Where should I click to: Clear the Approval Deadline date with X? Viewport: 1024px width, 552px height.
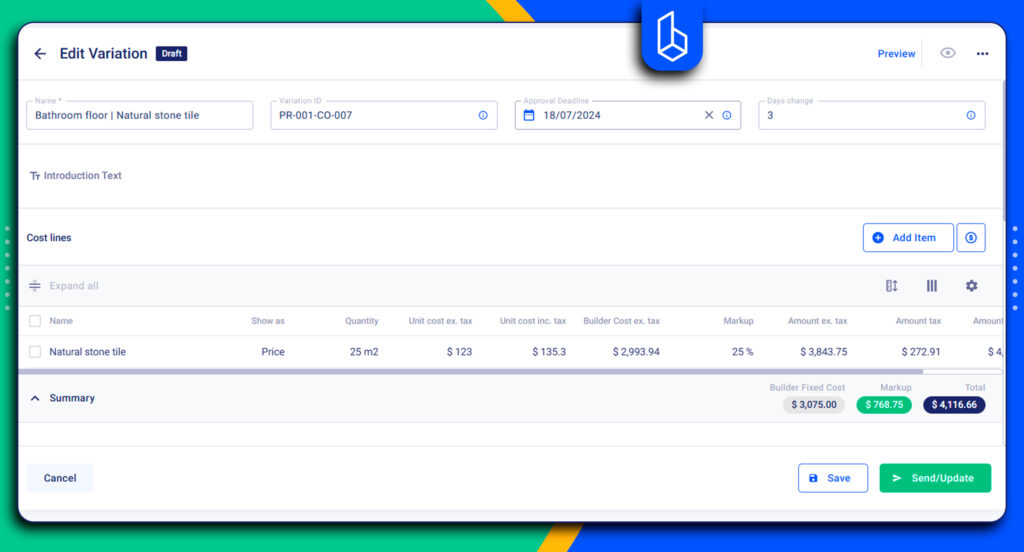tap(709, 115)
